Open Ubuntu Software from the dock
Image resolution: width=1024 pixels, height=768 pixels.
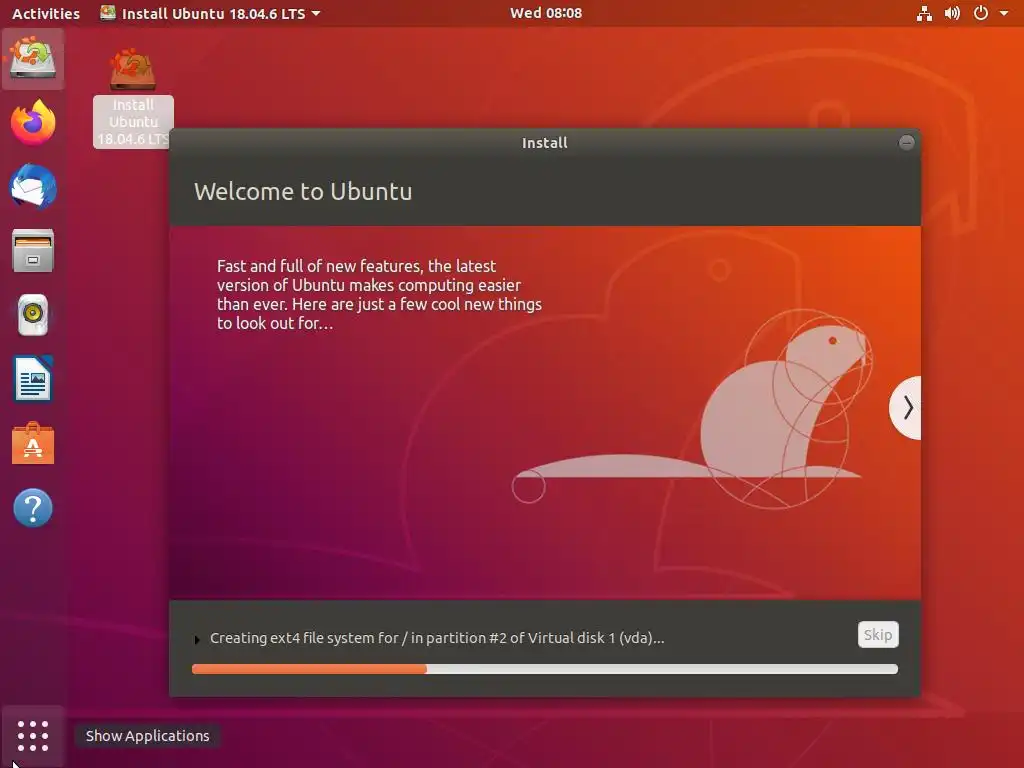coord(33,443)
